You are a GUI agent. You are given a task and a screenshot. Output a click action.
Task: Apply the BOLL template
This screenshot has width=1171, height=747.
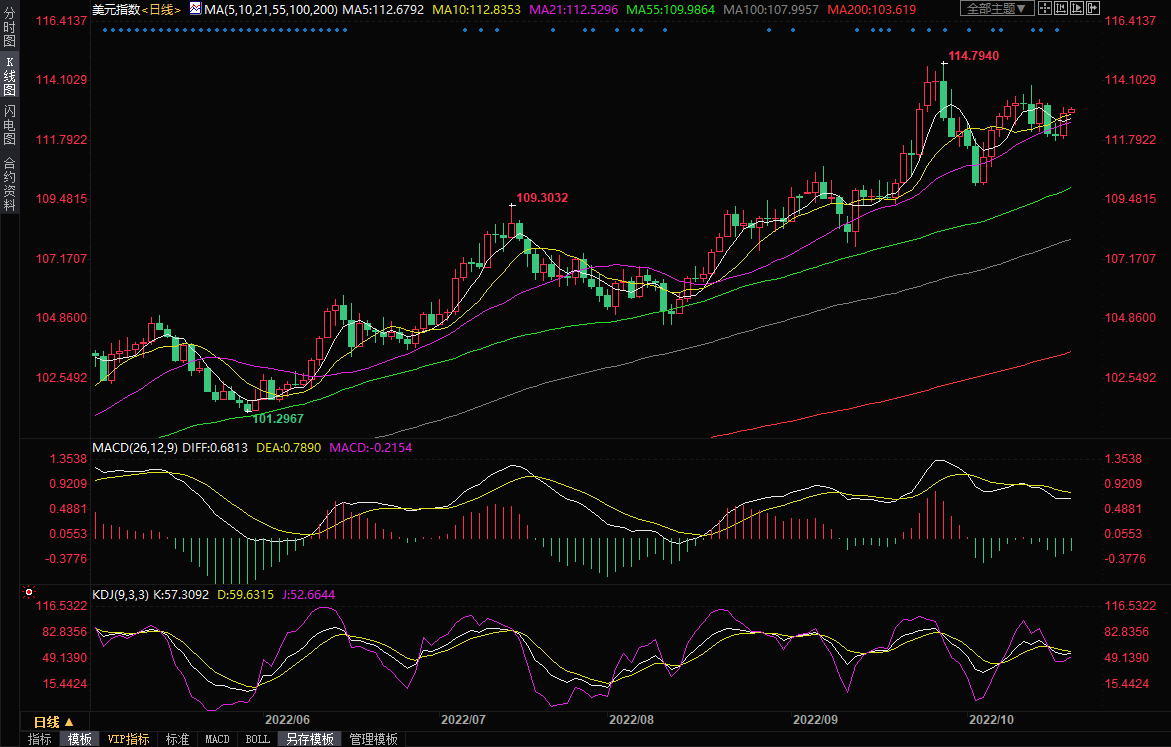pyautogui.click(x=257, y=739)
